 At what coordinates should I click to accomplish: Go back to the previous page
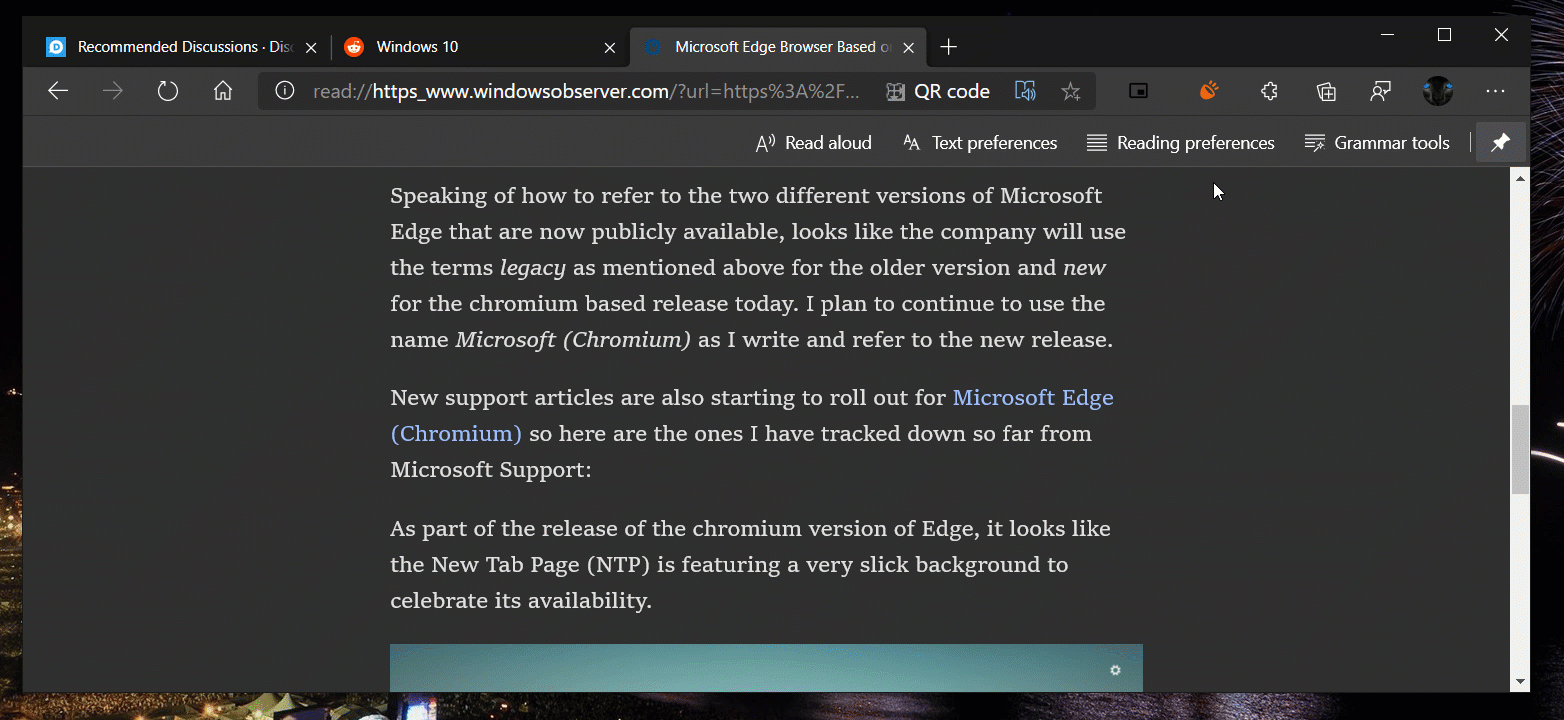58,92
